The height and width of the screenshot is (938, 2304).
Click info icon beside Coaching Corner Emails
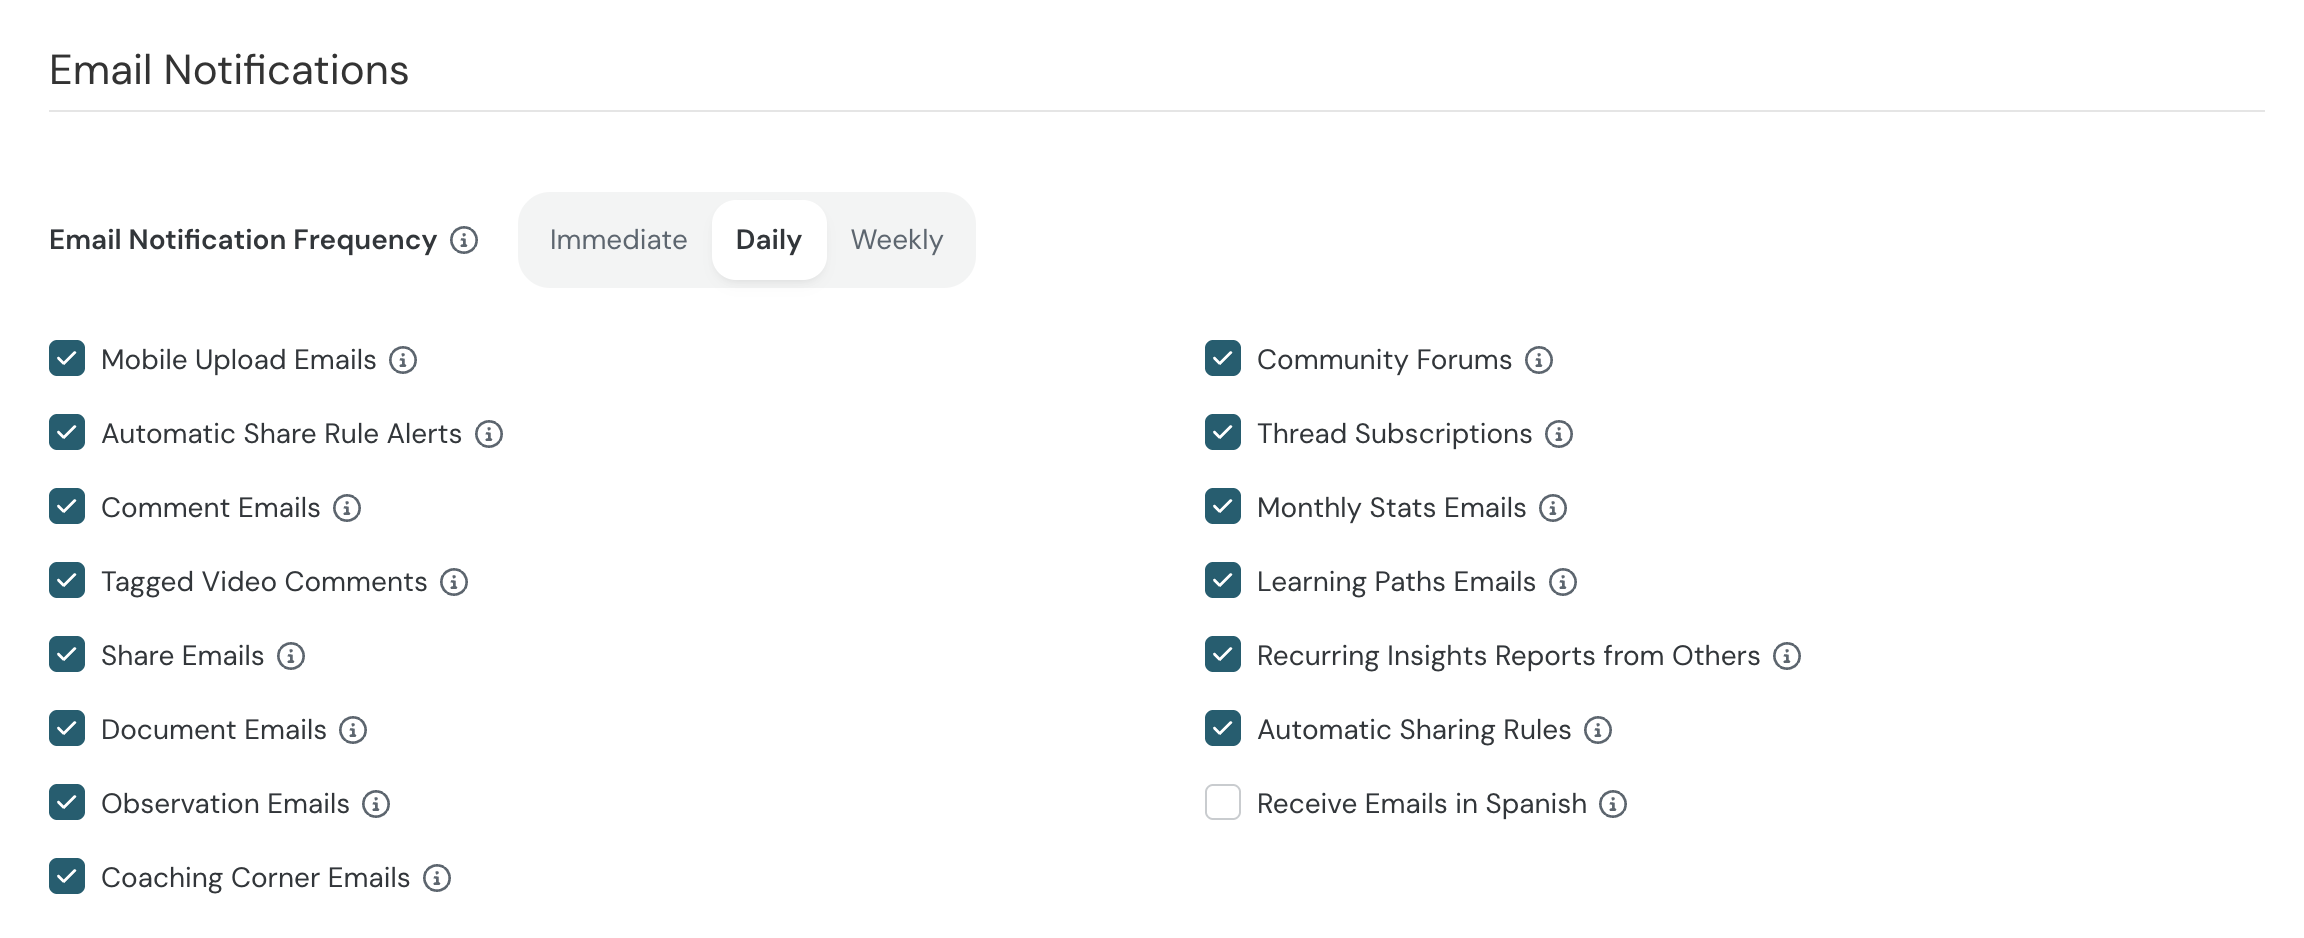(x=437, y=878)
